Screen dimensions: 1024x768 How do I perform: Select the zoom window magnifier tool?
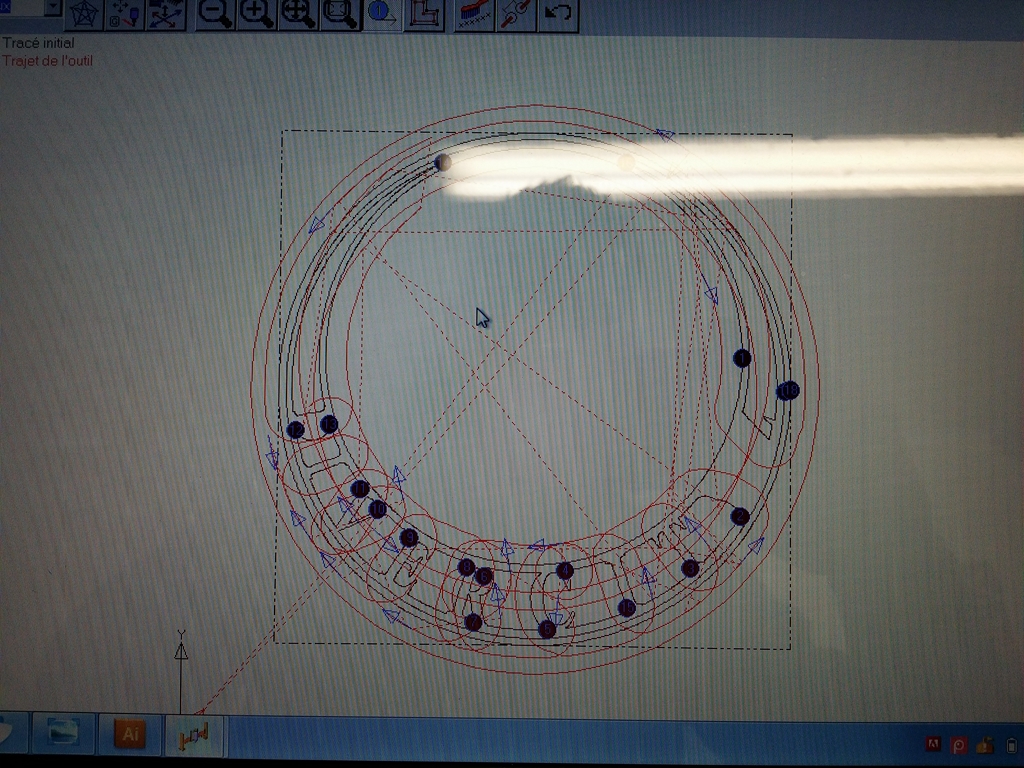(x=340, y=14)
